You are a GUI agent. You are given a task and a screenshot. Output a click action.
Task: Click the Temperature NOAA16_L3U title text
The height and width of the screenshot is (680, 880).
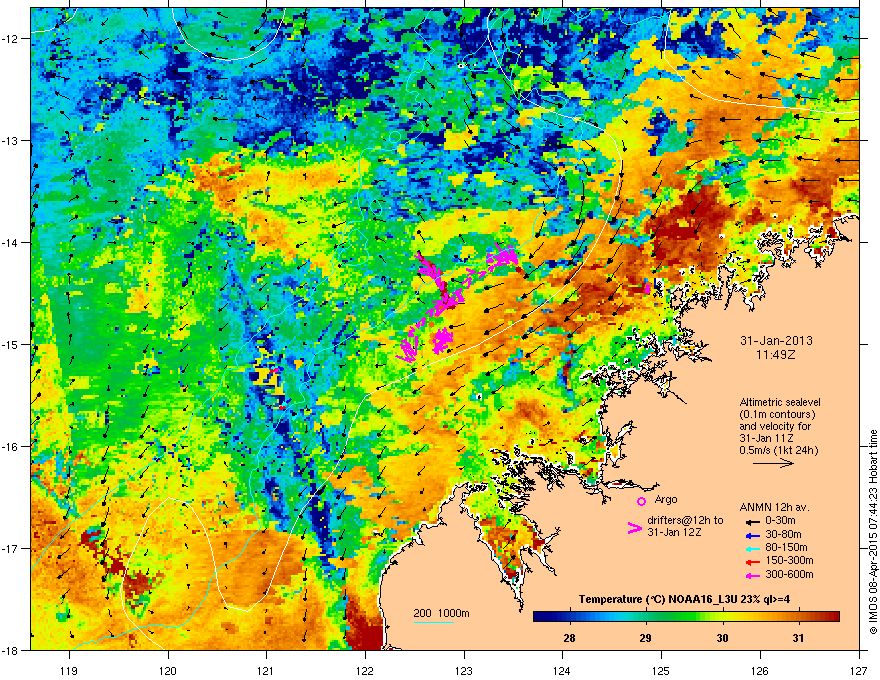pos(684,600)
